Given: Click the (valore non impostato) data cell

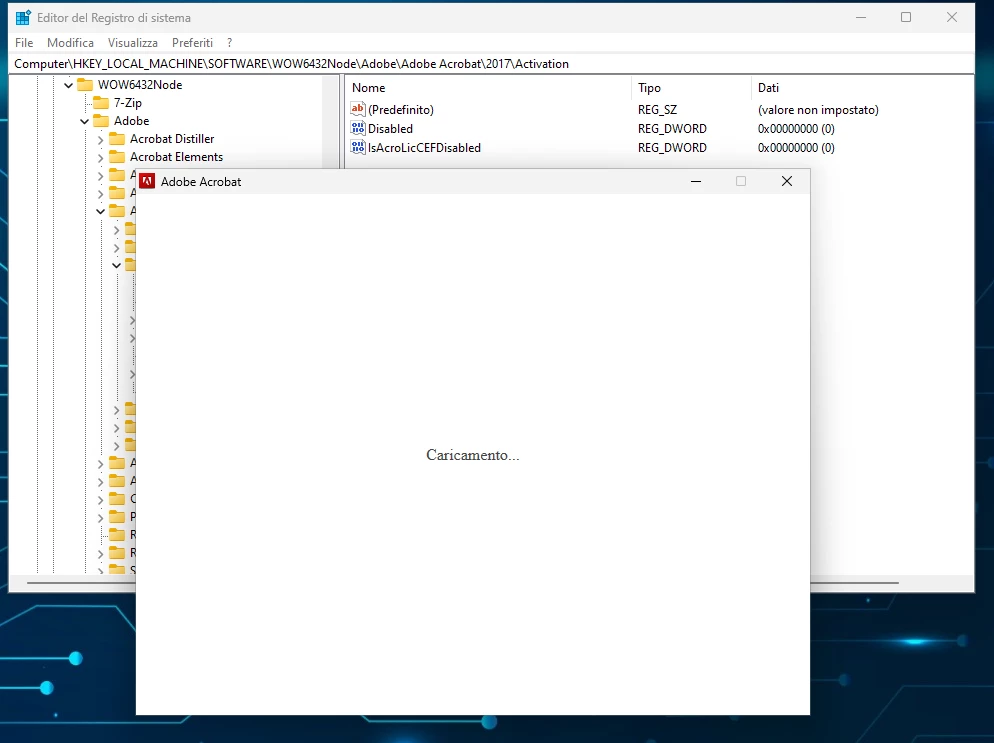Looking at the screenshot, I should point(818,110).
